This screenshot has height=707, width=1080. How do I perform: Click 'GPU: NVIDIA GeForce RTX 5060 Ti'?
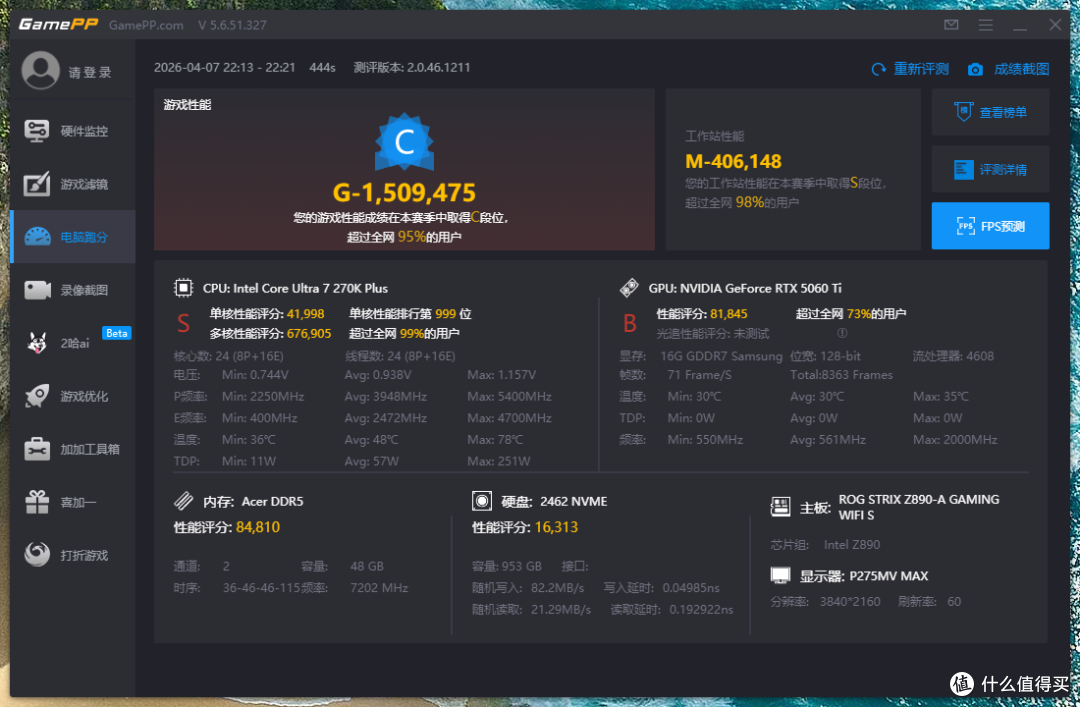coord(745,288)
